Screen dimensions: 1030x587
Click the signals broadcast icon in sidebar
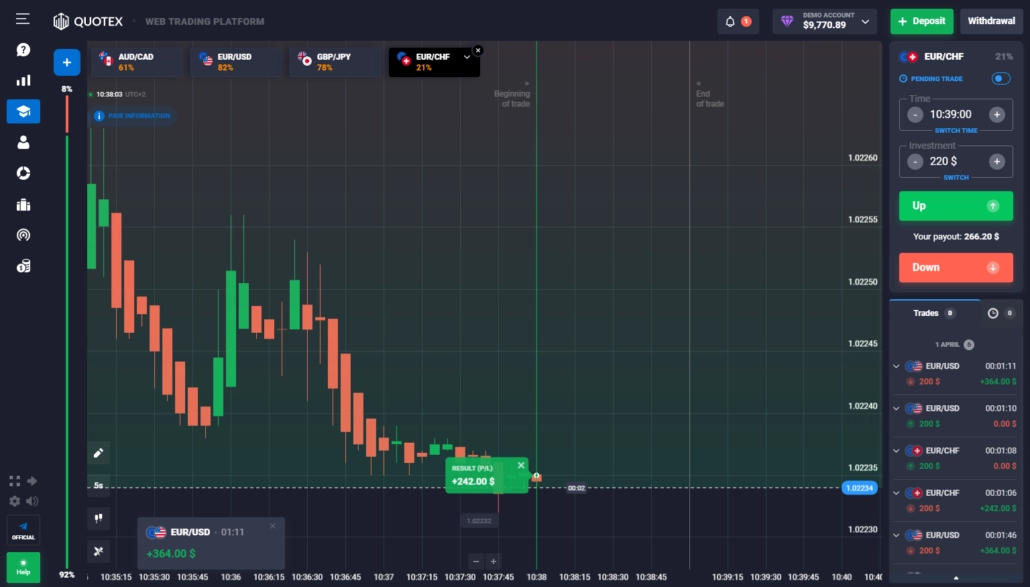click(x=23, y=236)
